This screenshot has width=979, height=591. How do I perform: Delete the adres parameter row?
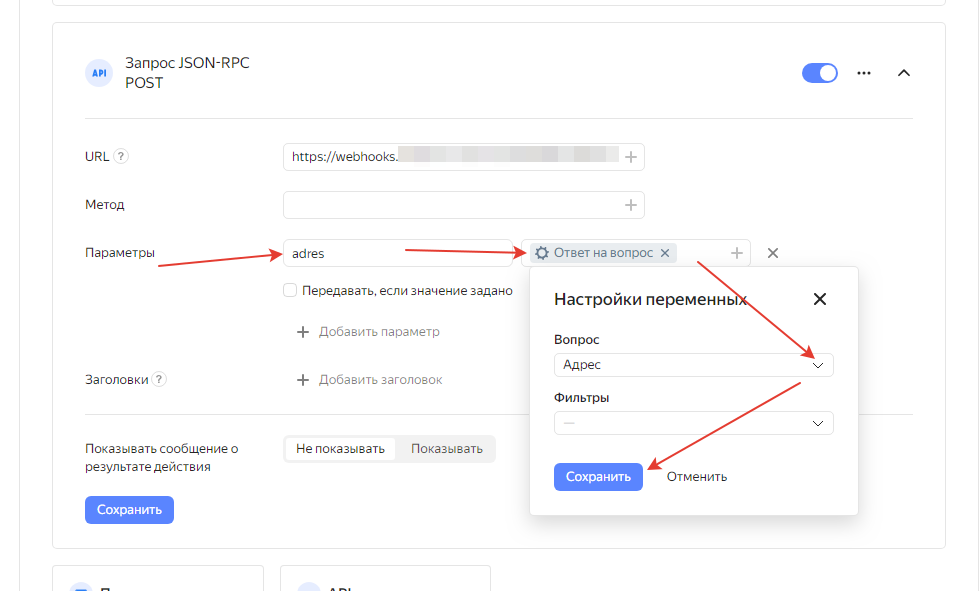(772, 253)
